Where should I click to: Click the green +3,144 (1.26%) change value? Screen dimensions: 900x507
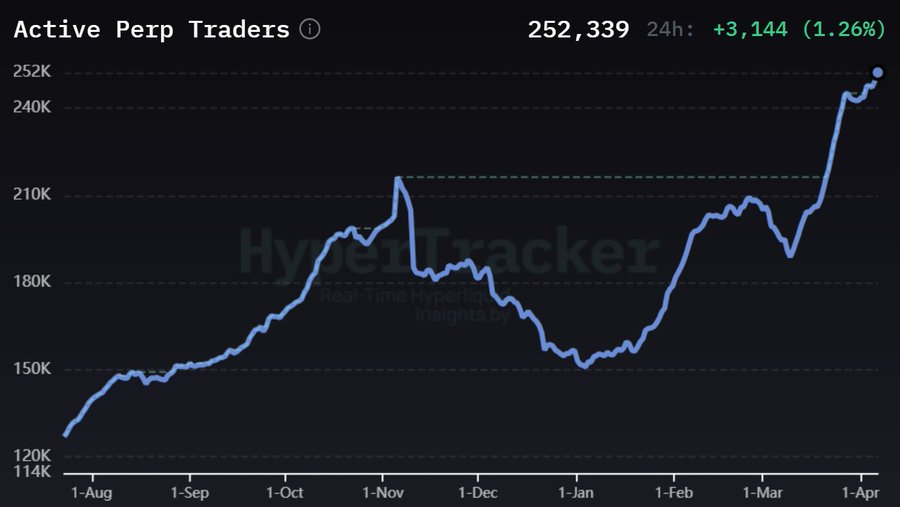point(799,30)
